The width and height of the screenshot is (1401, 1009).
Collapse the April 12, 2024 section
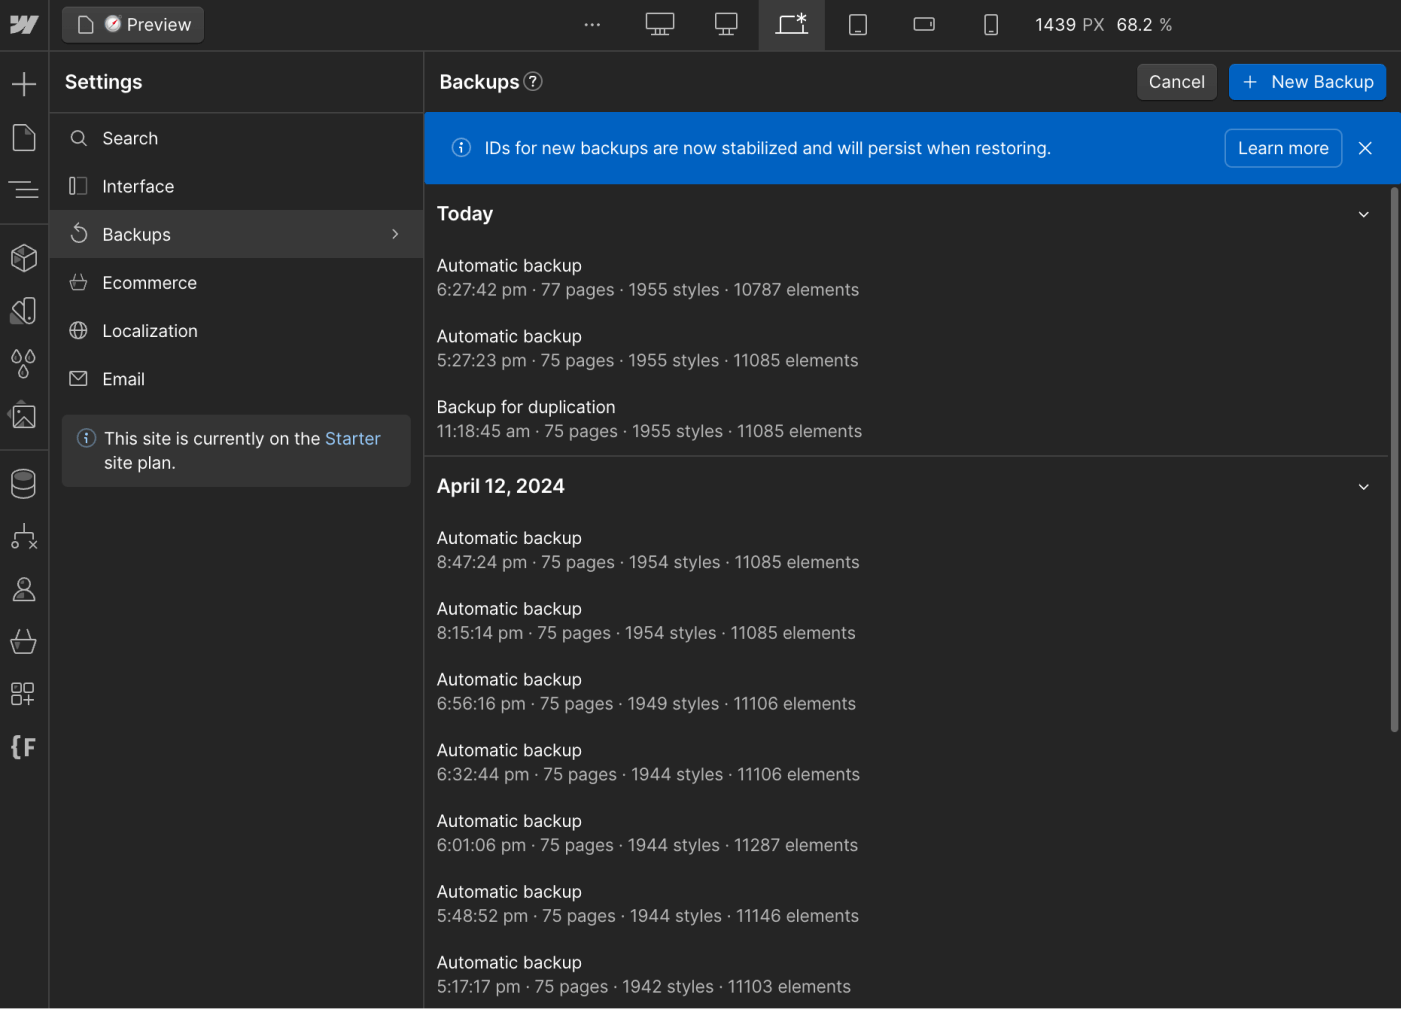(x=1363, y=486)
